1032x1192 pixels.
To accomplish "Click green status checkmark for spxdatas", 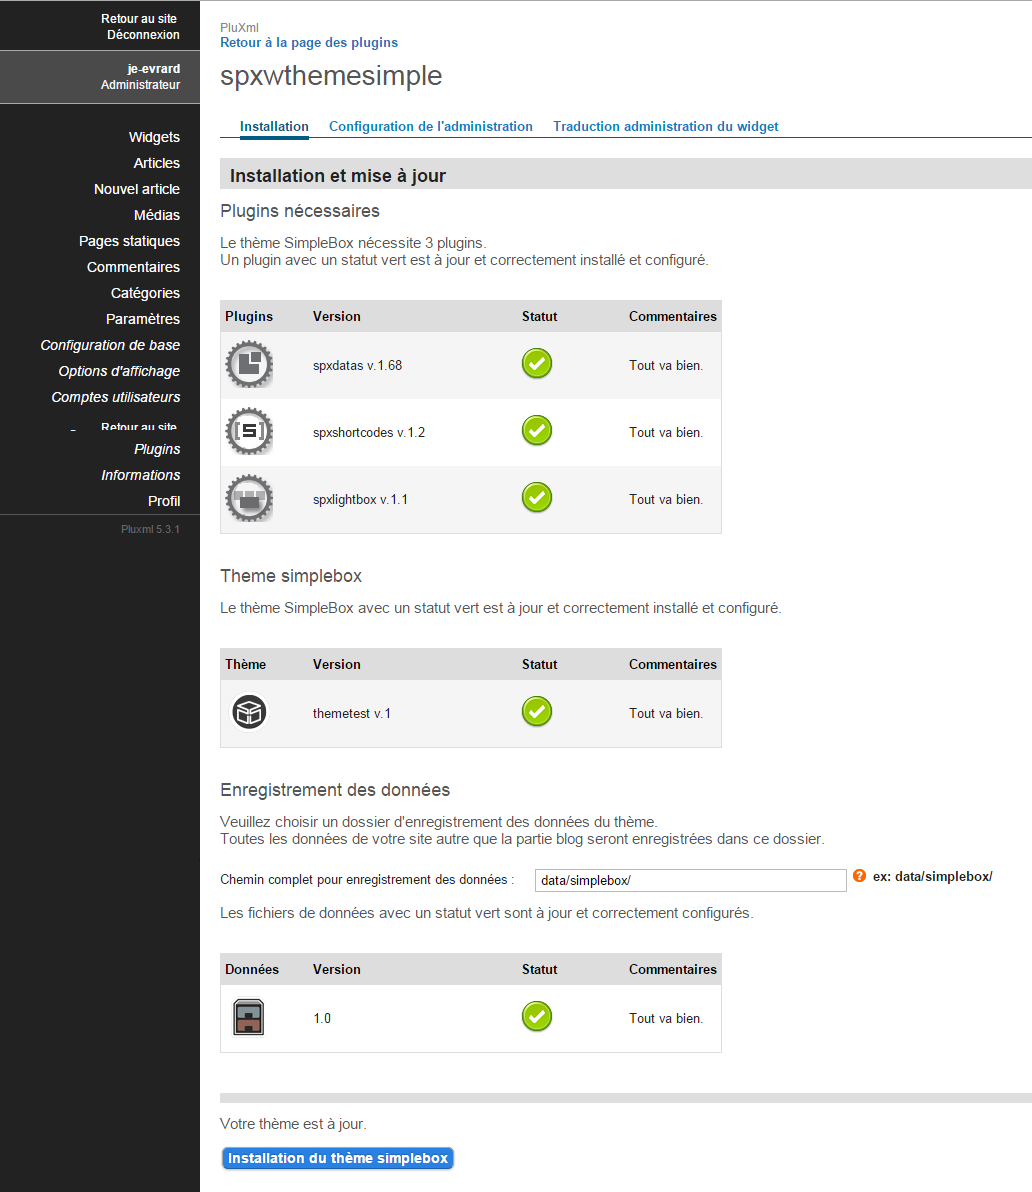I will [537, 364].
